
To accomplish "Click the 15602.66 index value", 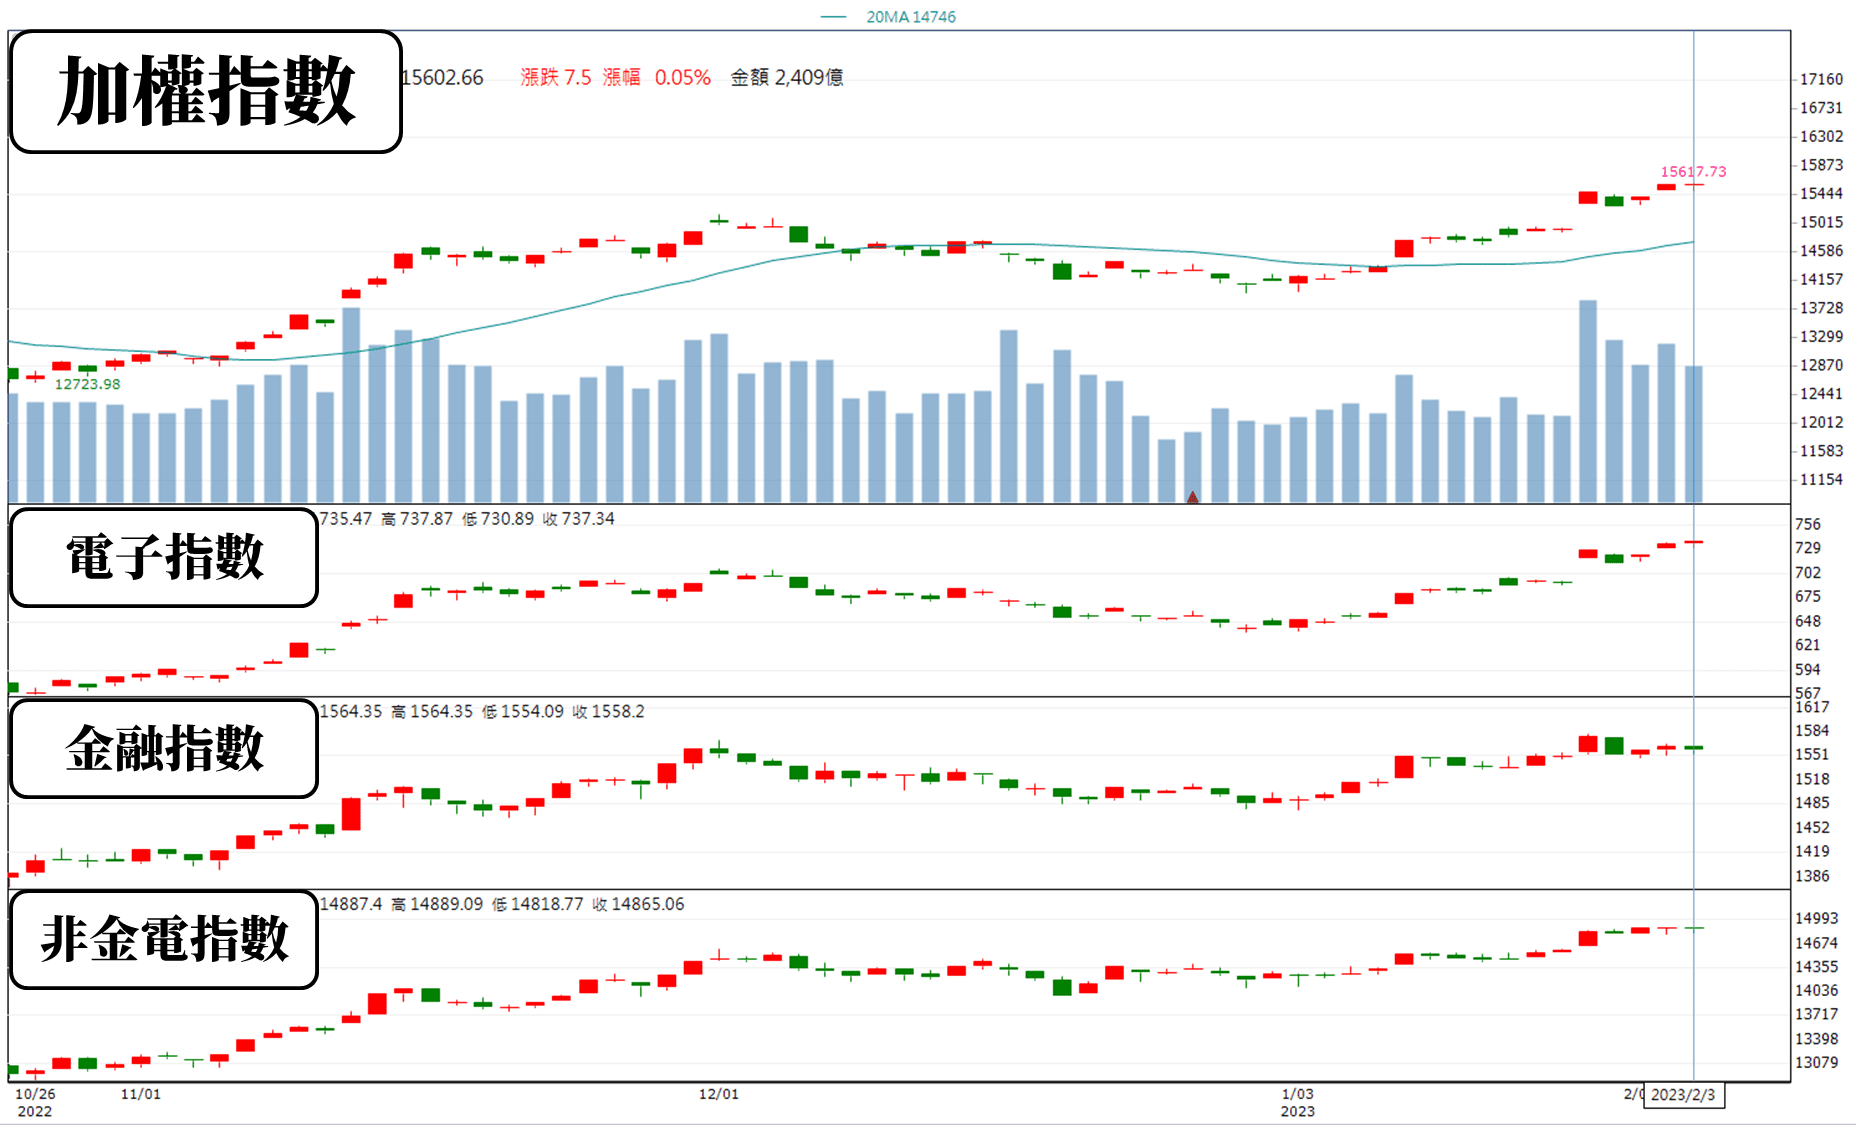I will (x=442, y=78).
